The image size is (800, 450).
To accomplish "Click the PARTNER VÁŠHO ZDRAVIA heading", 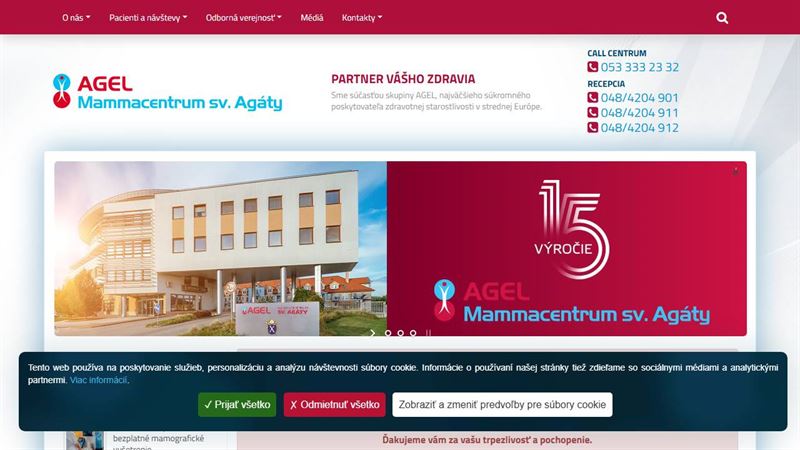I will 403,79.
